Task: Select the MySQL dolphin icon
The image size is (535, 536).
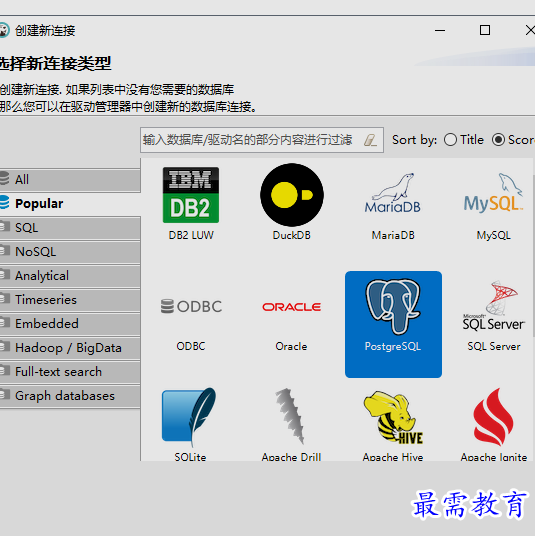Action: pyautogui.click(x=493, y=193)
